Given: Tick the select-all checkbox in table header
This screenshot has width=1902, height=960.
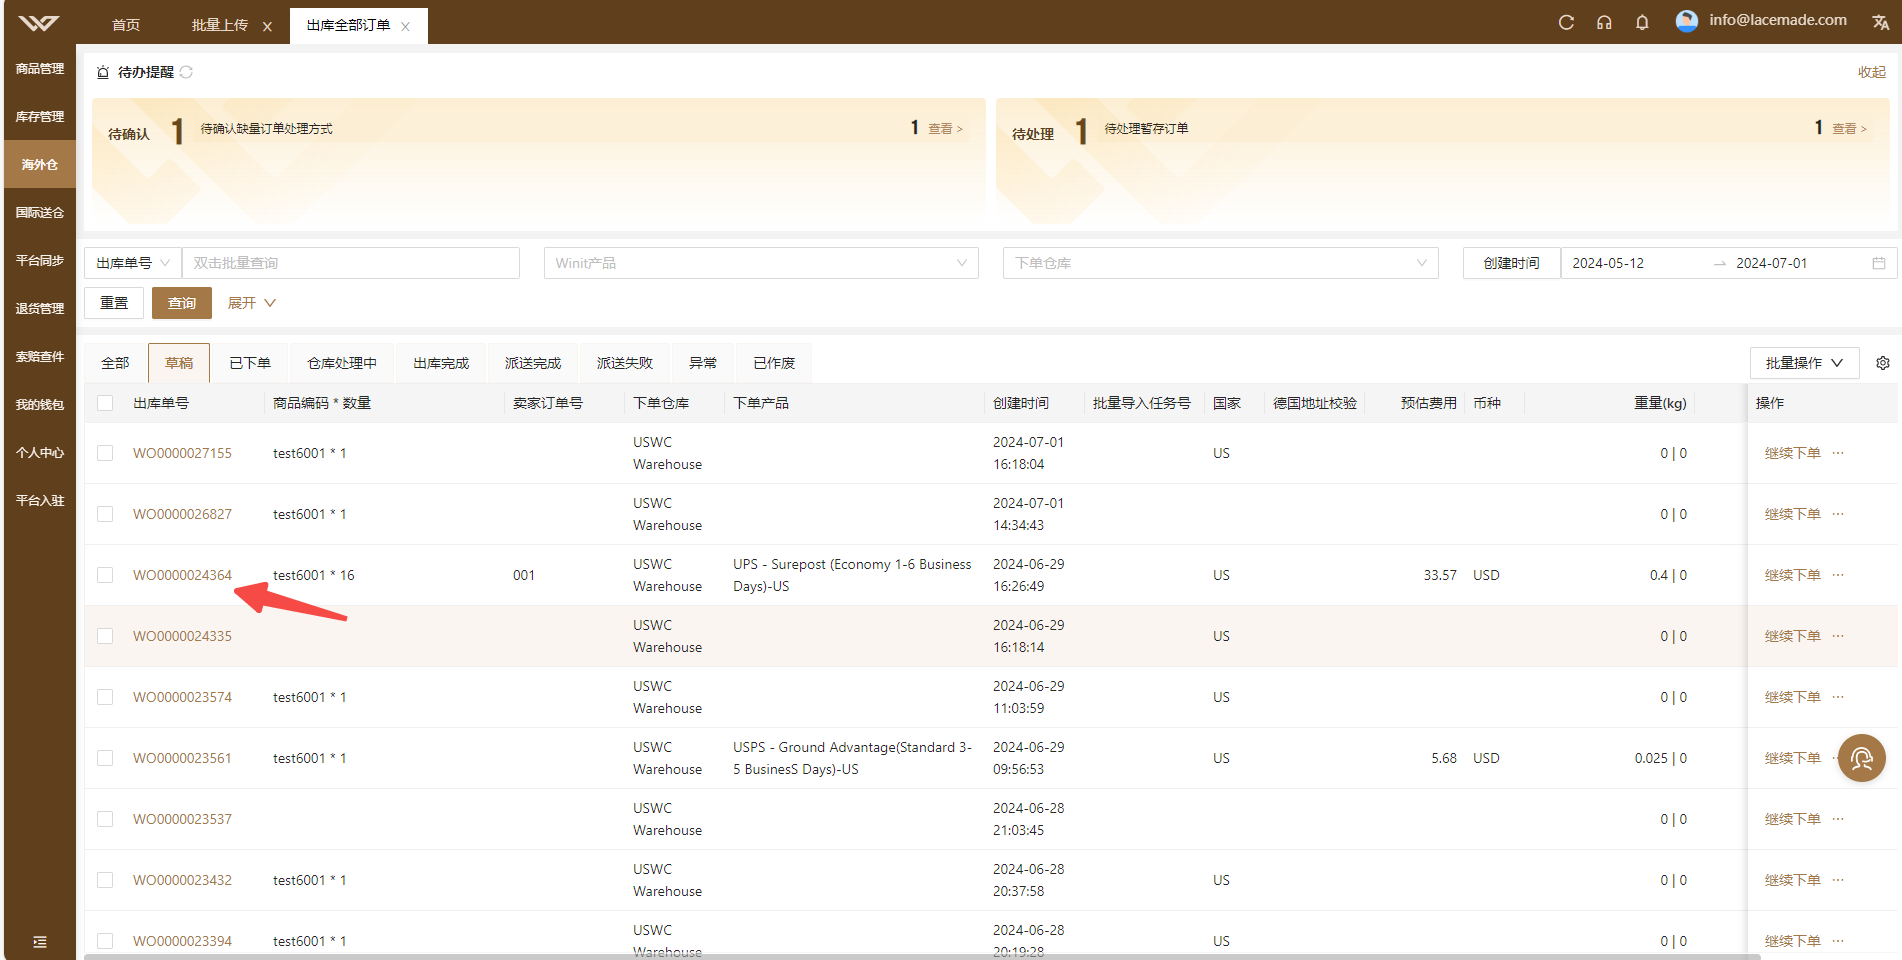Looking at the screenshot, I should click(105, 403).
